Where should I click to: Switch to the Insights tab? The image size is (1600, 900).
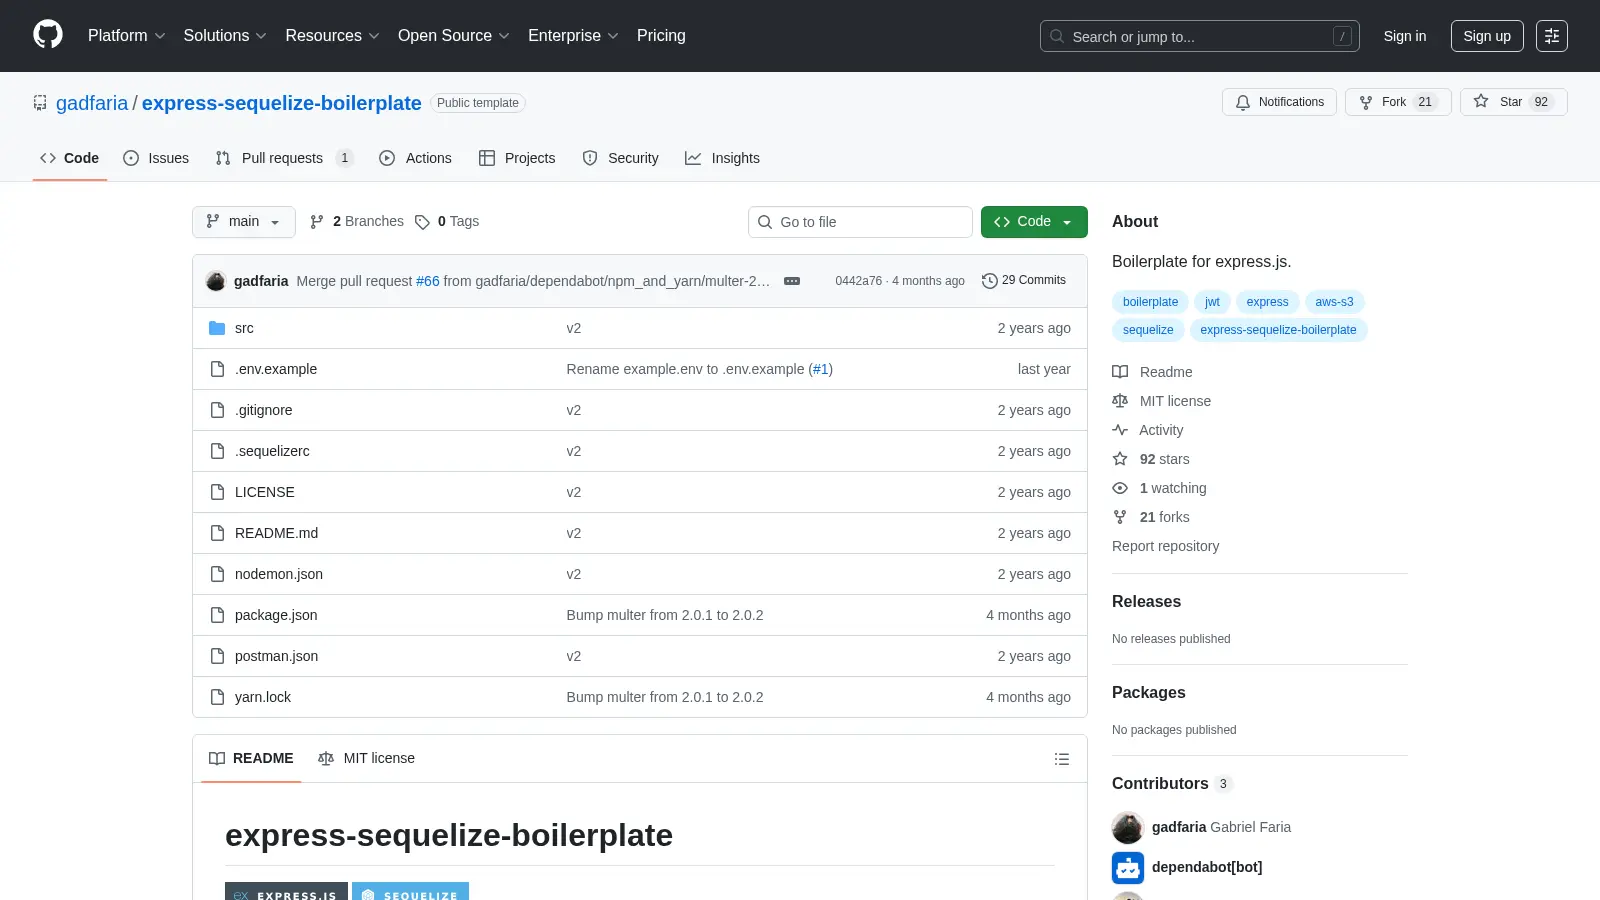(x=722, y=158)
